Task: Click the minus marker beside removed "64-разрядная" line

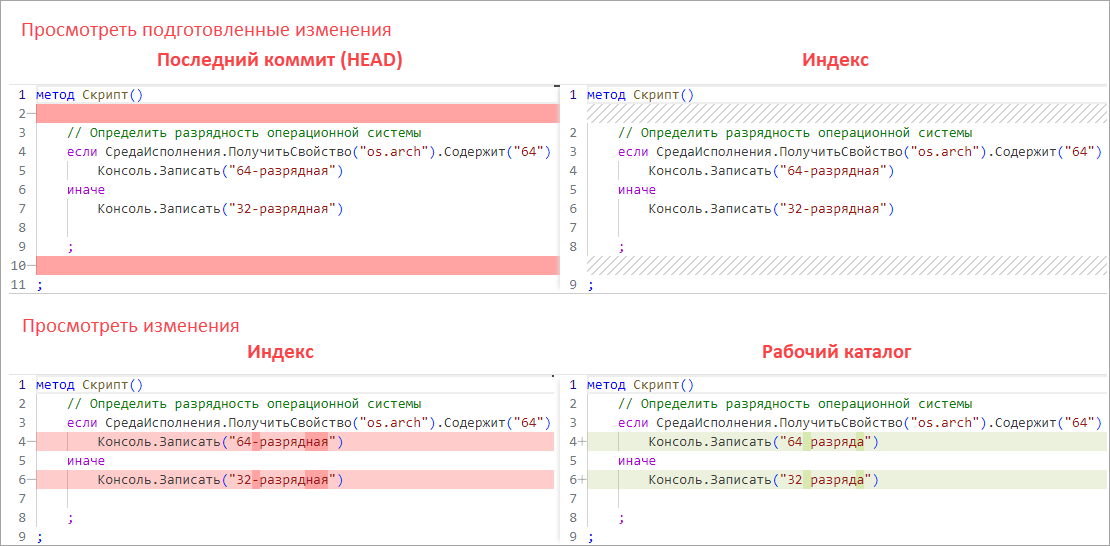Action: coord(29,442)
